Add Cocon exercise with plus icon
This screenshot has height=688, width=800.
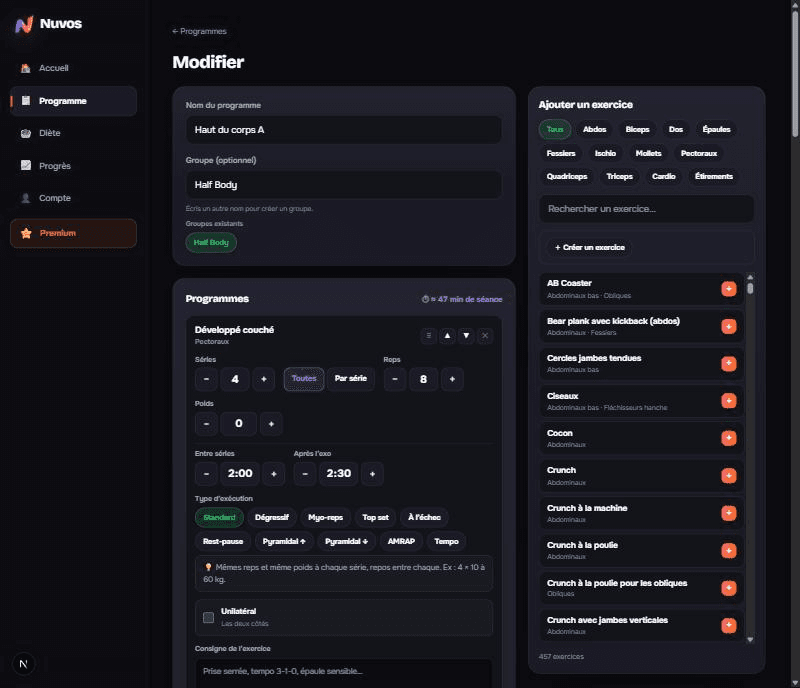[729, 438]
